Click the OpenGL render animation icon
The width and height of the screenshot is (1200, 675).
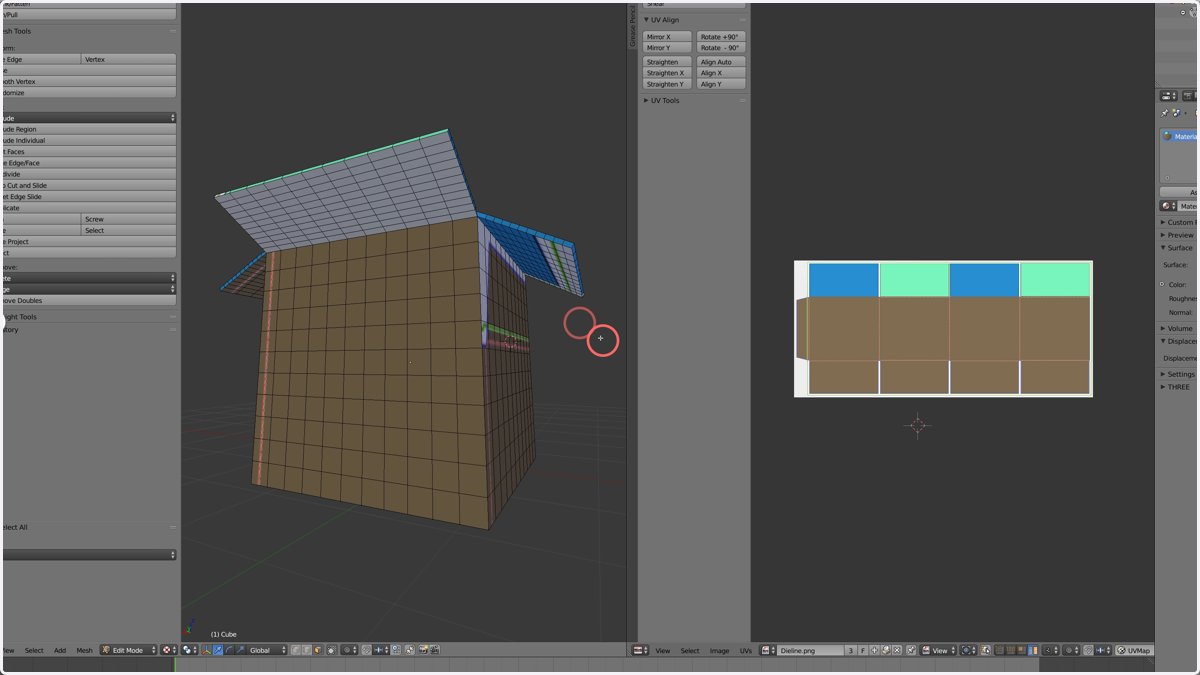(x=435, y=650)
